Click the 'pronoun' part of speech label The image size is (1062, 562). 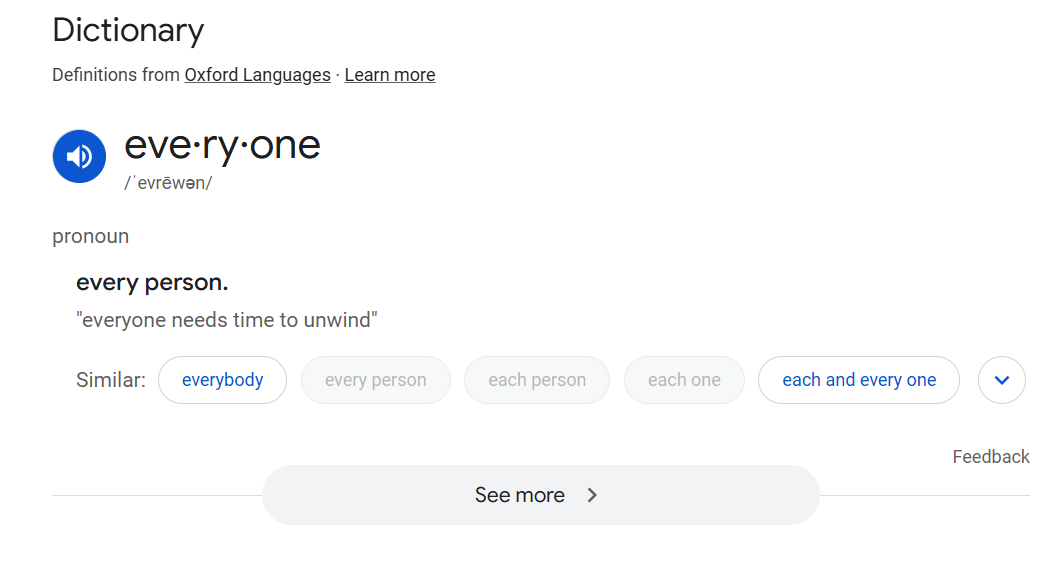pos(91,236)
